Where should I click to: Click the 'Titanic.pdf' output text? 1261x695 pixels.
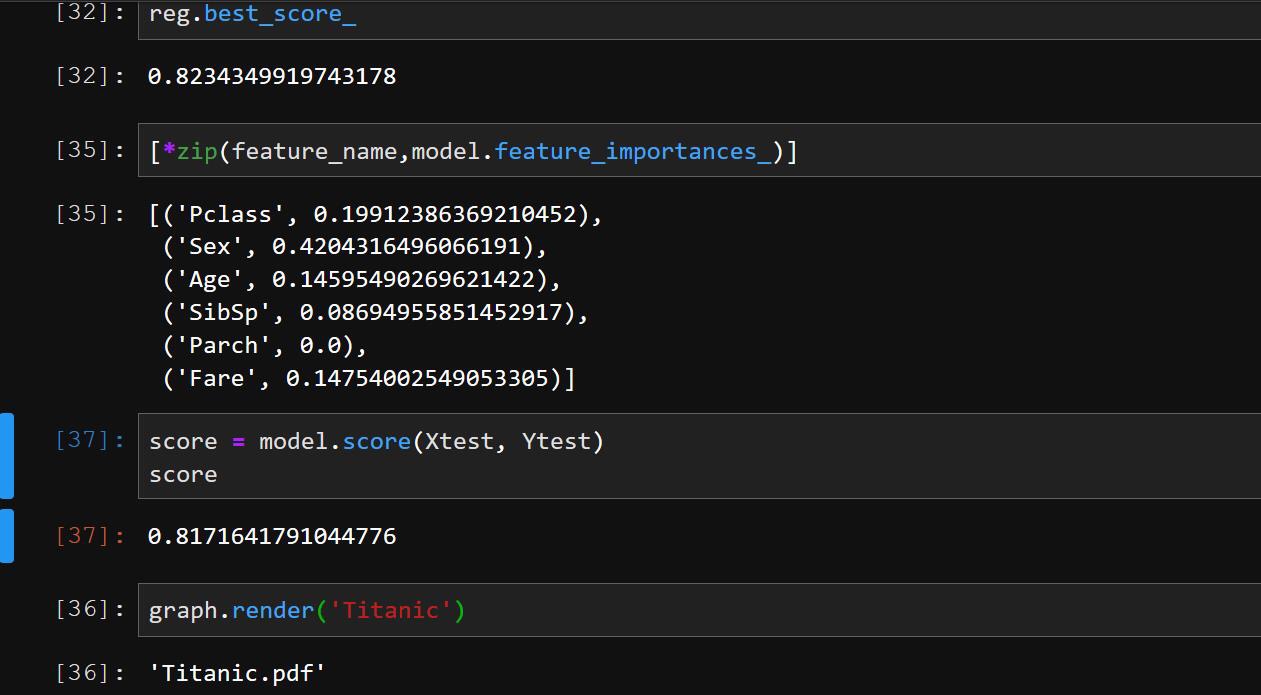[237, 673]
